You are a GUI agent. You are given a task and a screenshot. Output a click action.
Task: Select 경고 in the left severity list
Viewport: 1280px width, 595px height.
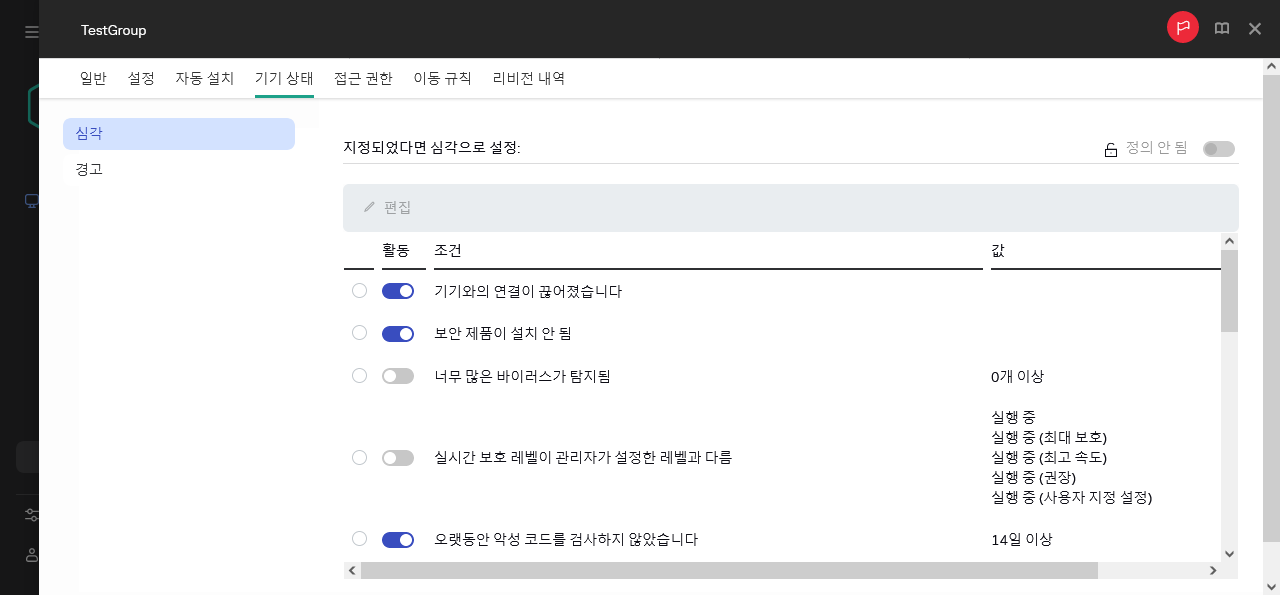click(88, 169)
